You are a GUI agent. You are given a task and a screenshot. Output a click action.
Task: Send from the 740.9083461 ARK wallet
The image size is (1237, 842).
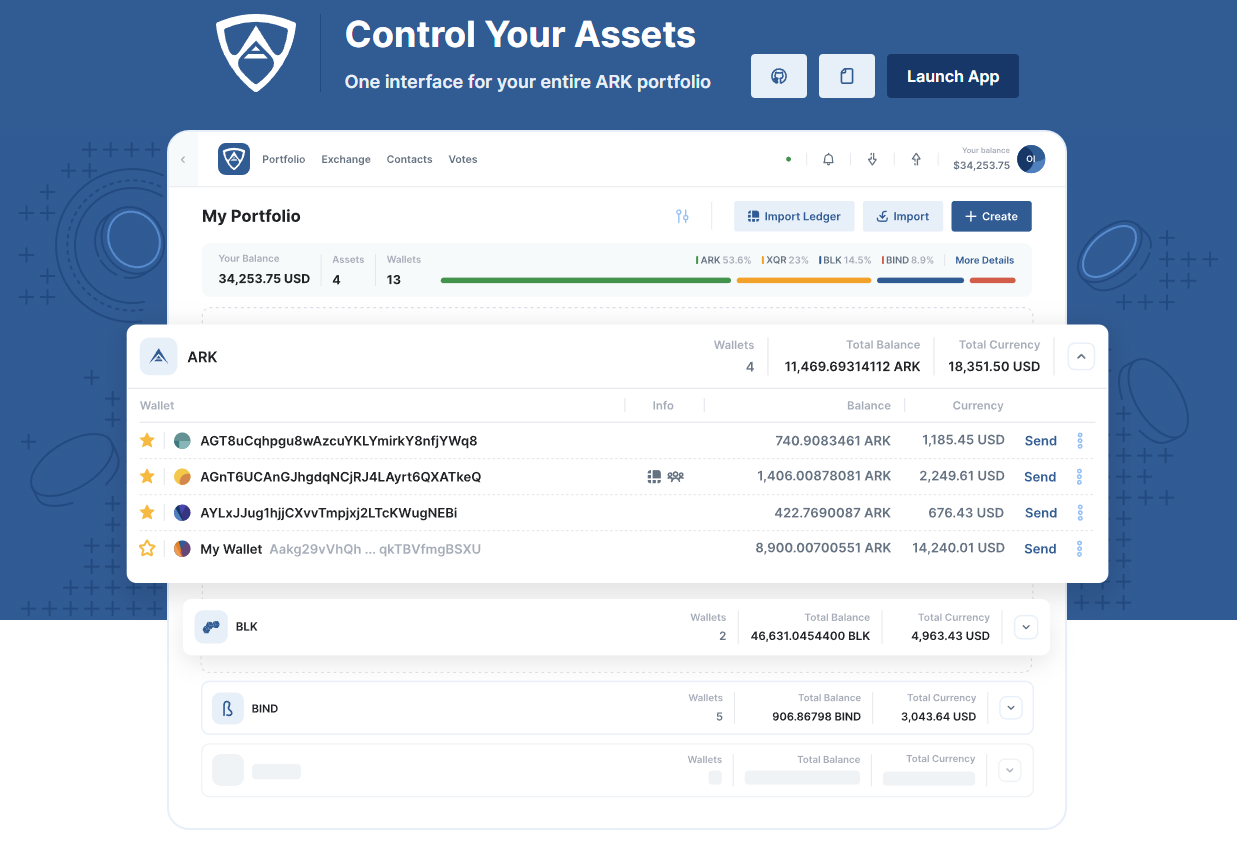(x=1040, y=441)
